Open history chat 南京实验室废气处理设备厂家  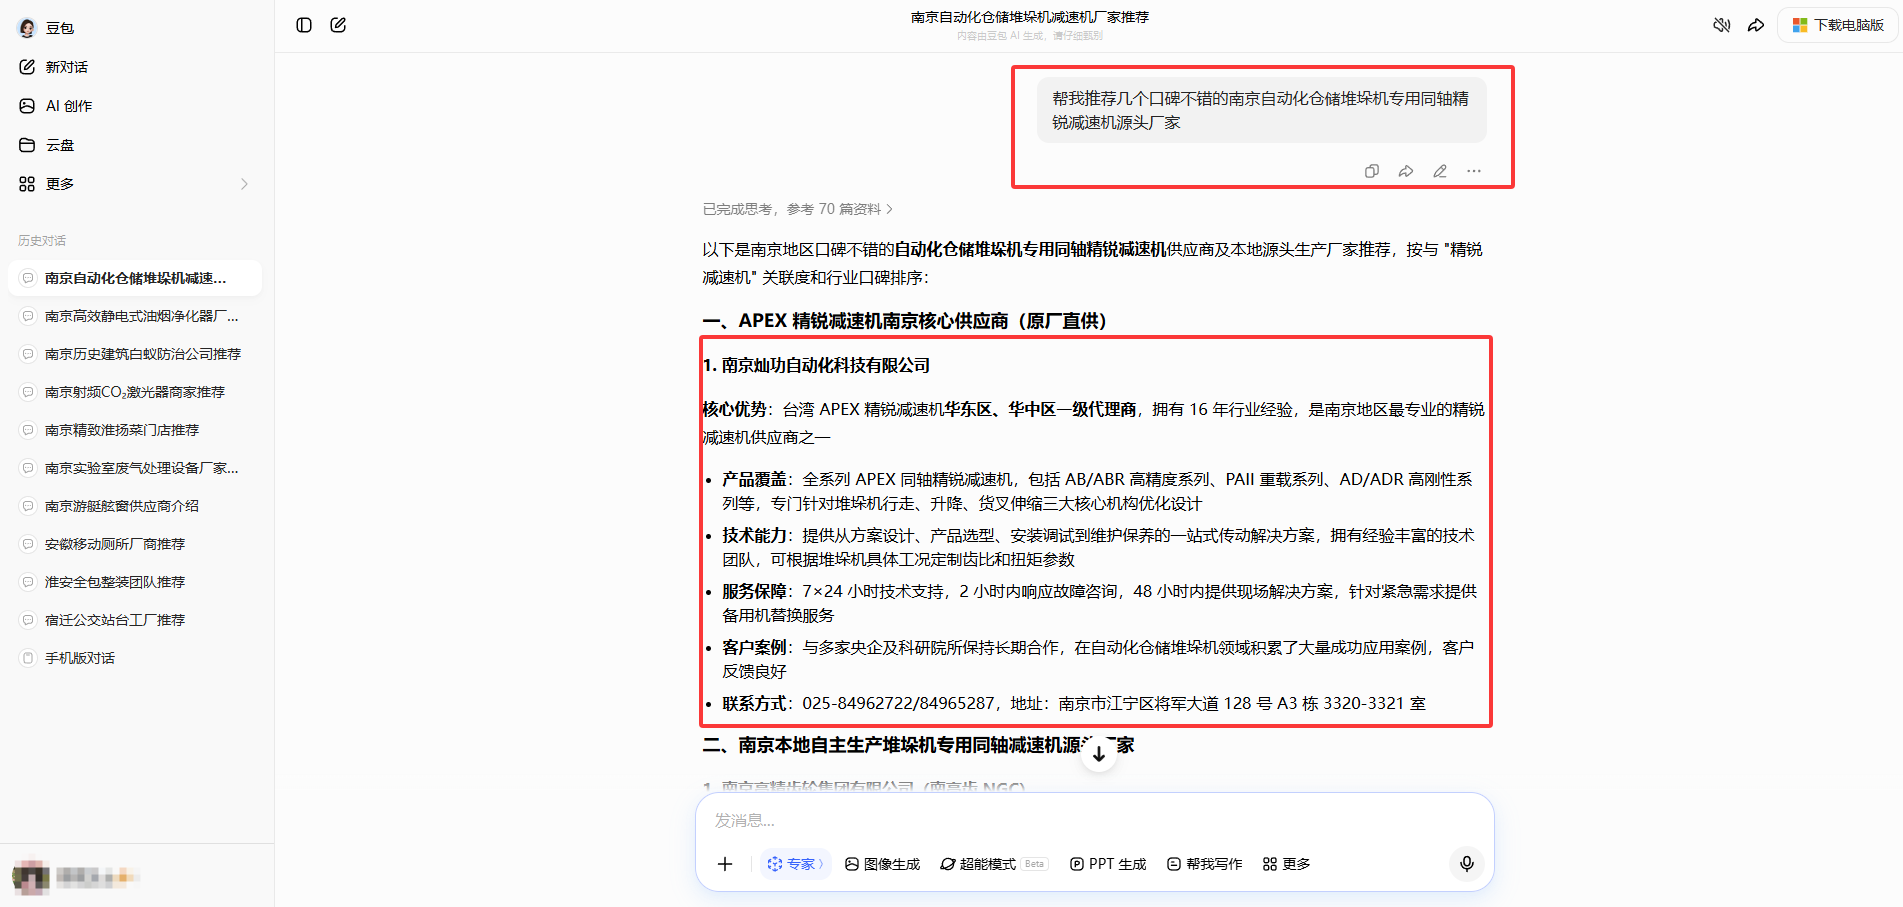[x=135, y=468]
